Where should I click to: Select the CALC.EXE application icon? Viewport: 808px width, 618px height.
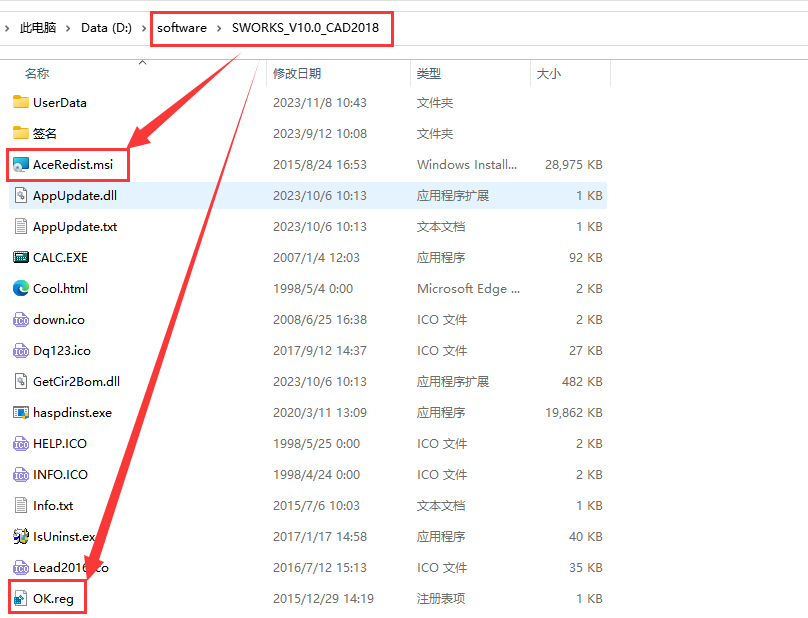coord(21,257)
